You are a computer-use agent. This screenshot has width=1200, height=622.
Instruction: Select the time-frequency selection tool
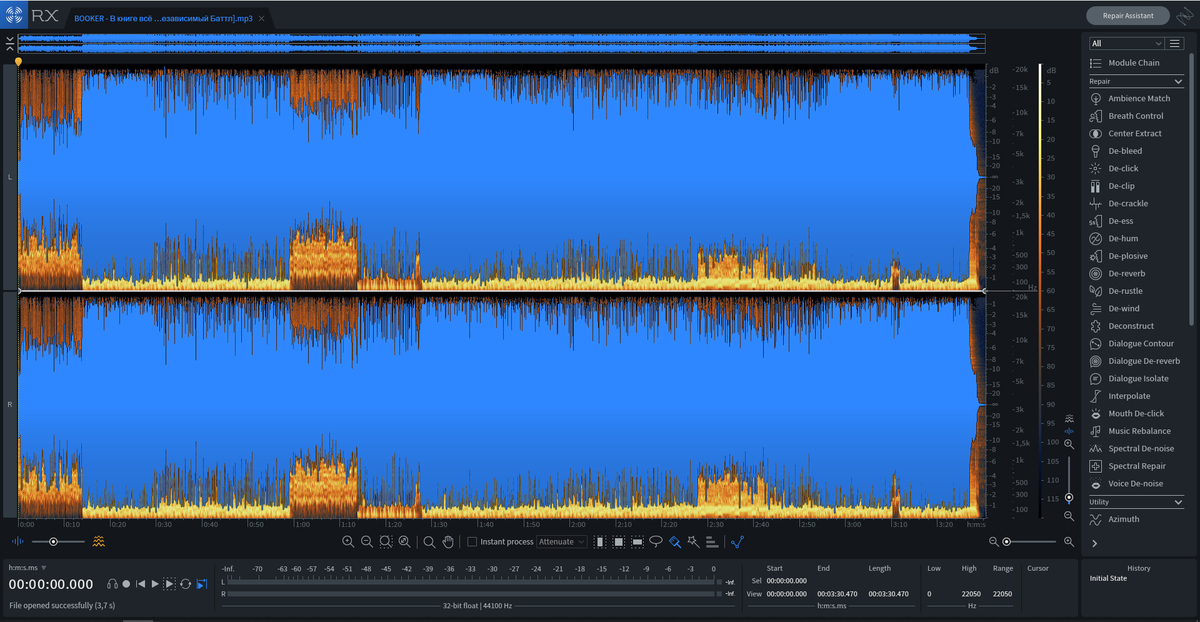point(618,541)
